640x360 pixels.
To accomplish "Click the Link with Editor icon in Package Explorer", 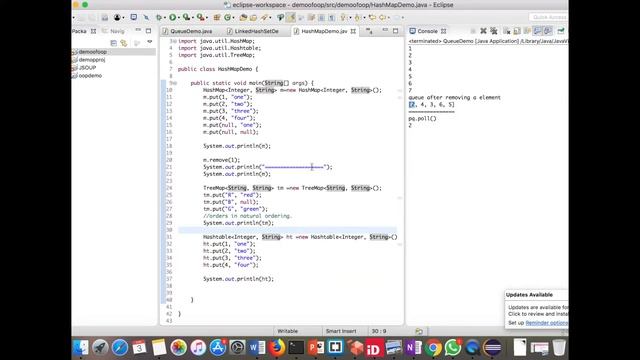I will 124,43.
